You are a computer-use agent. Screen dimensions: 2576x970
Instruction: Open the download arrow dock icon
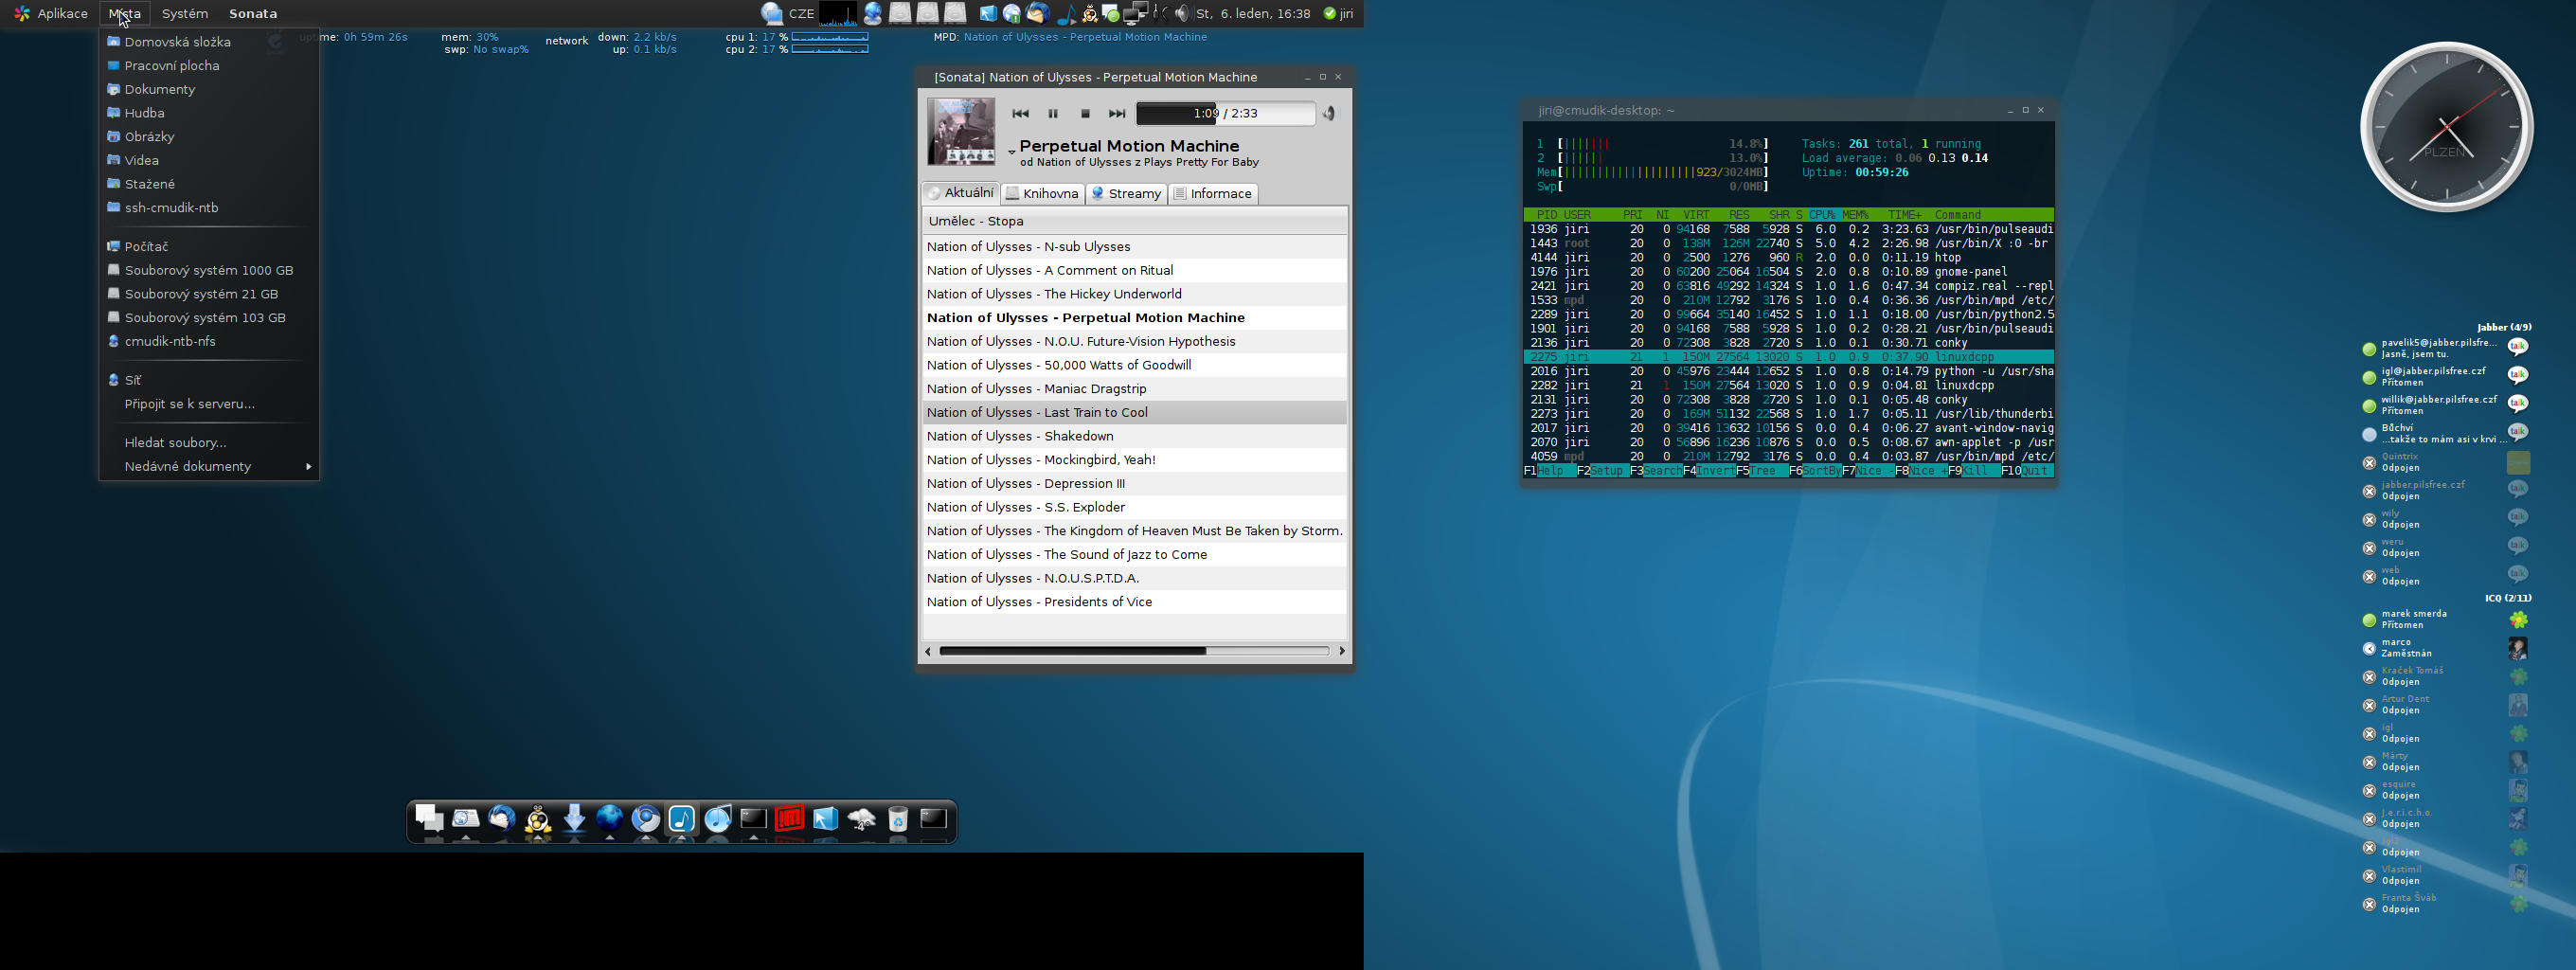574,819
